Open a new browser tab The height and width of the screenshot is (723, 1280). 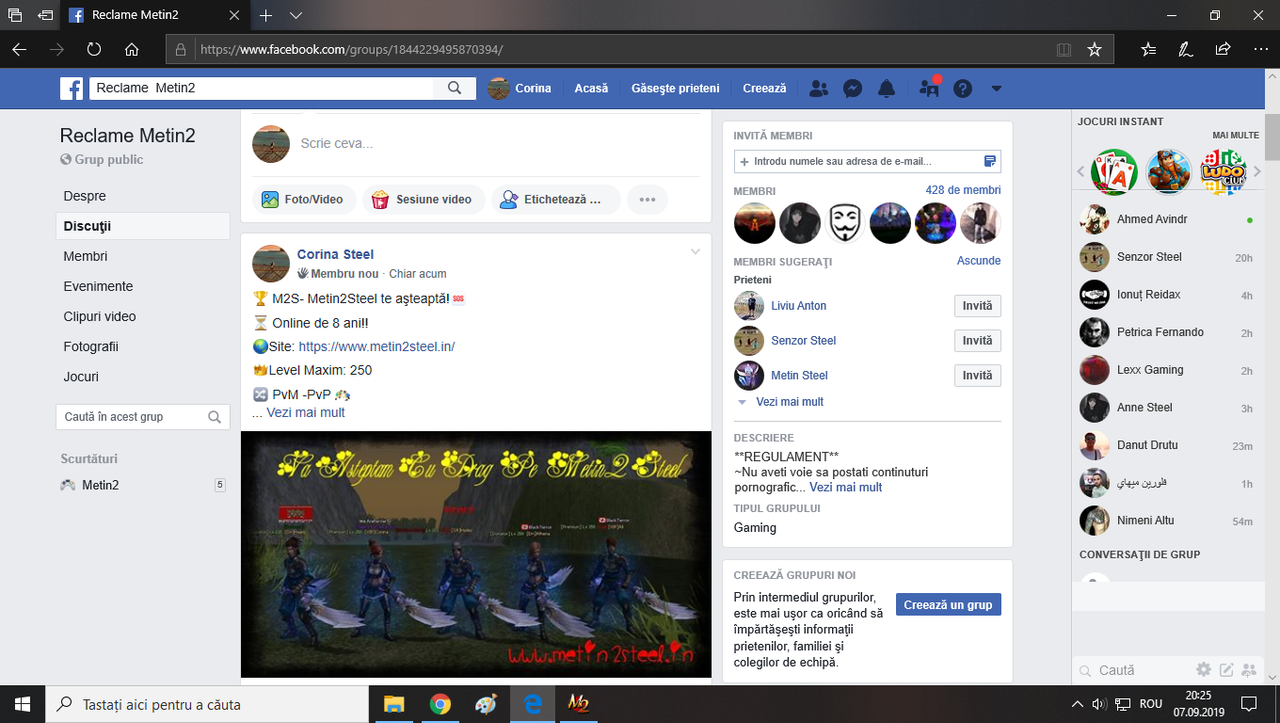(x=266, y=16)
